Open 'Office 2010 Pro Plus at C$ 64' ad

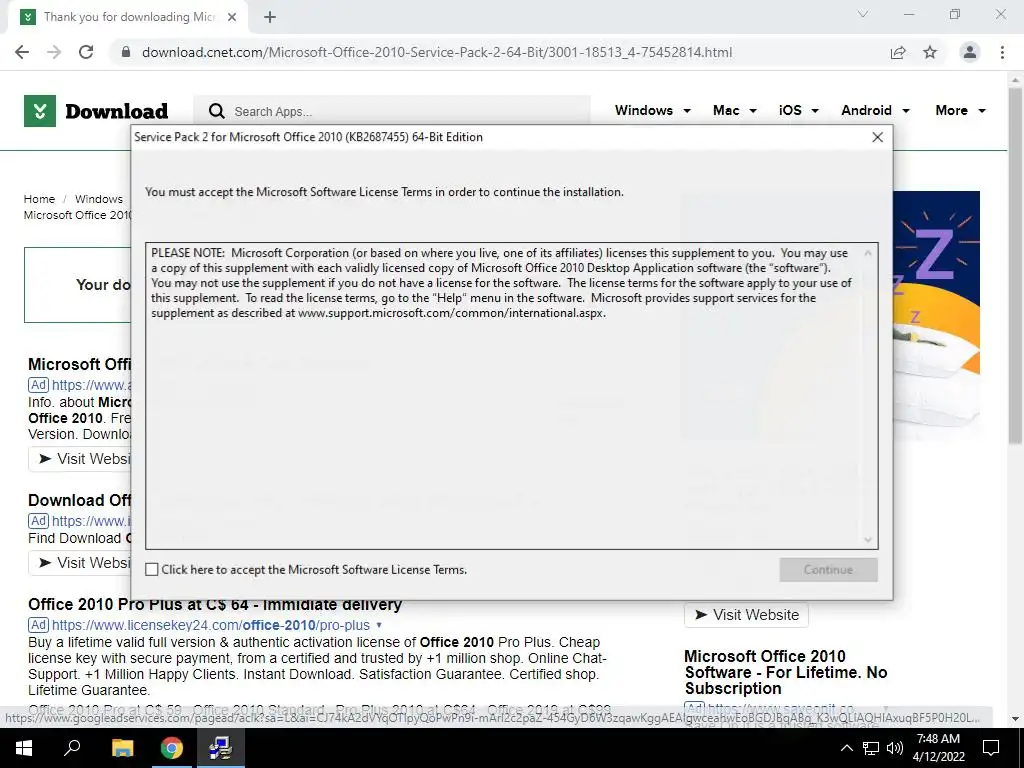coord(215,605)
